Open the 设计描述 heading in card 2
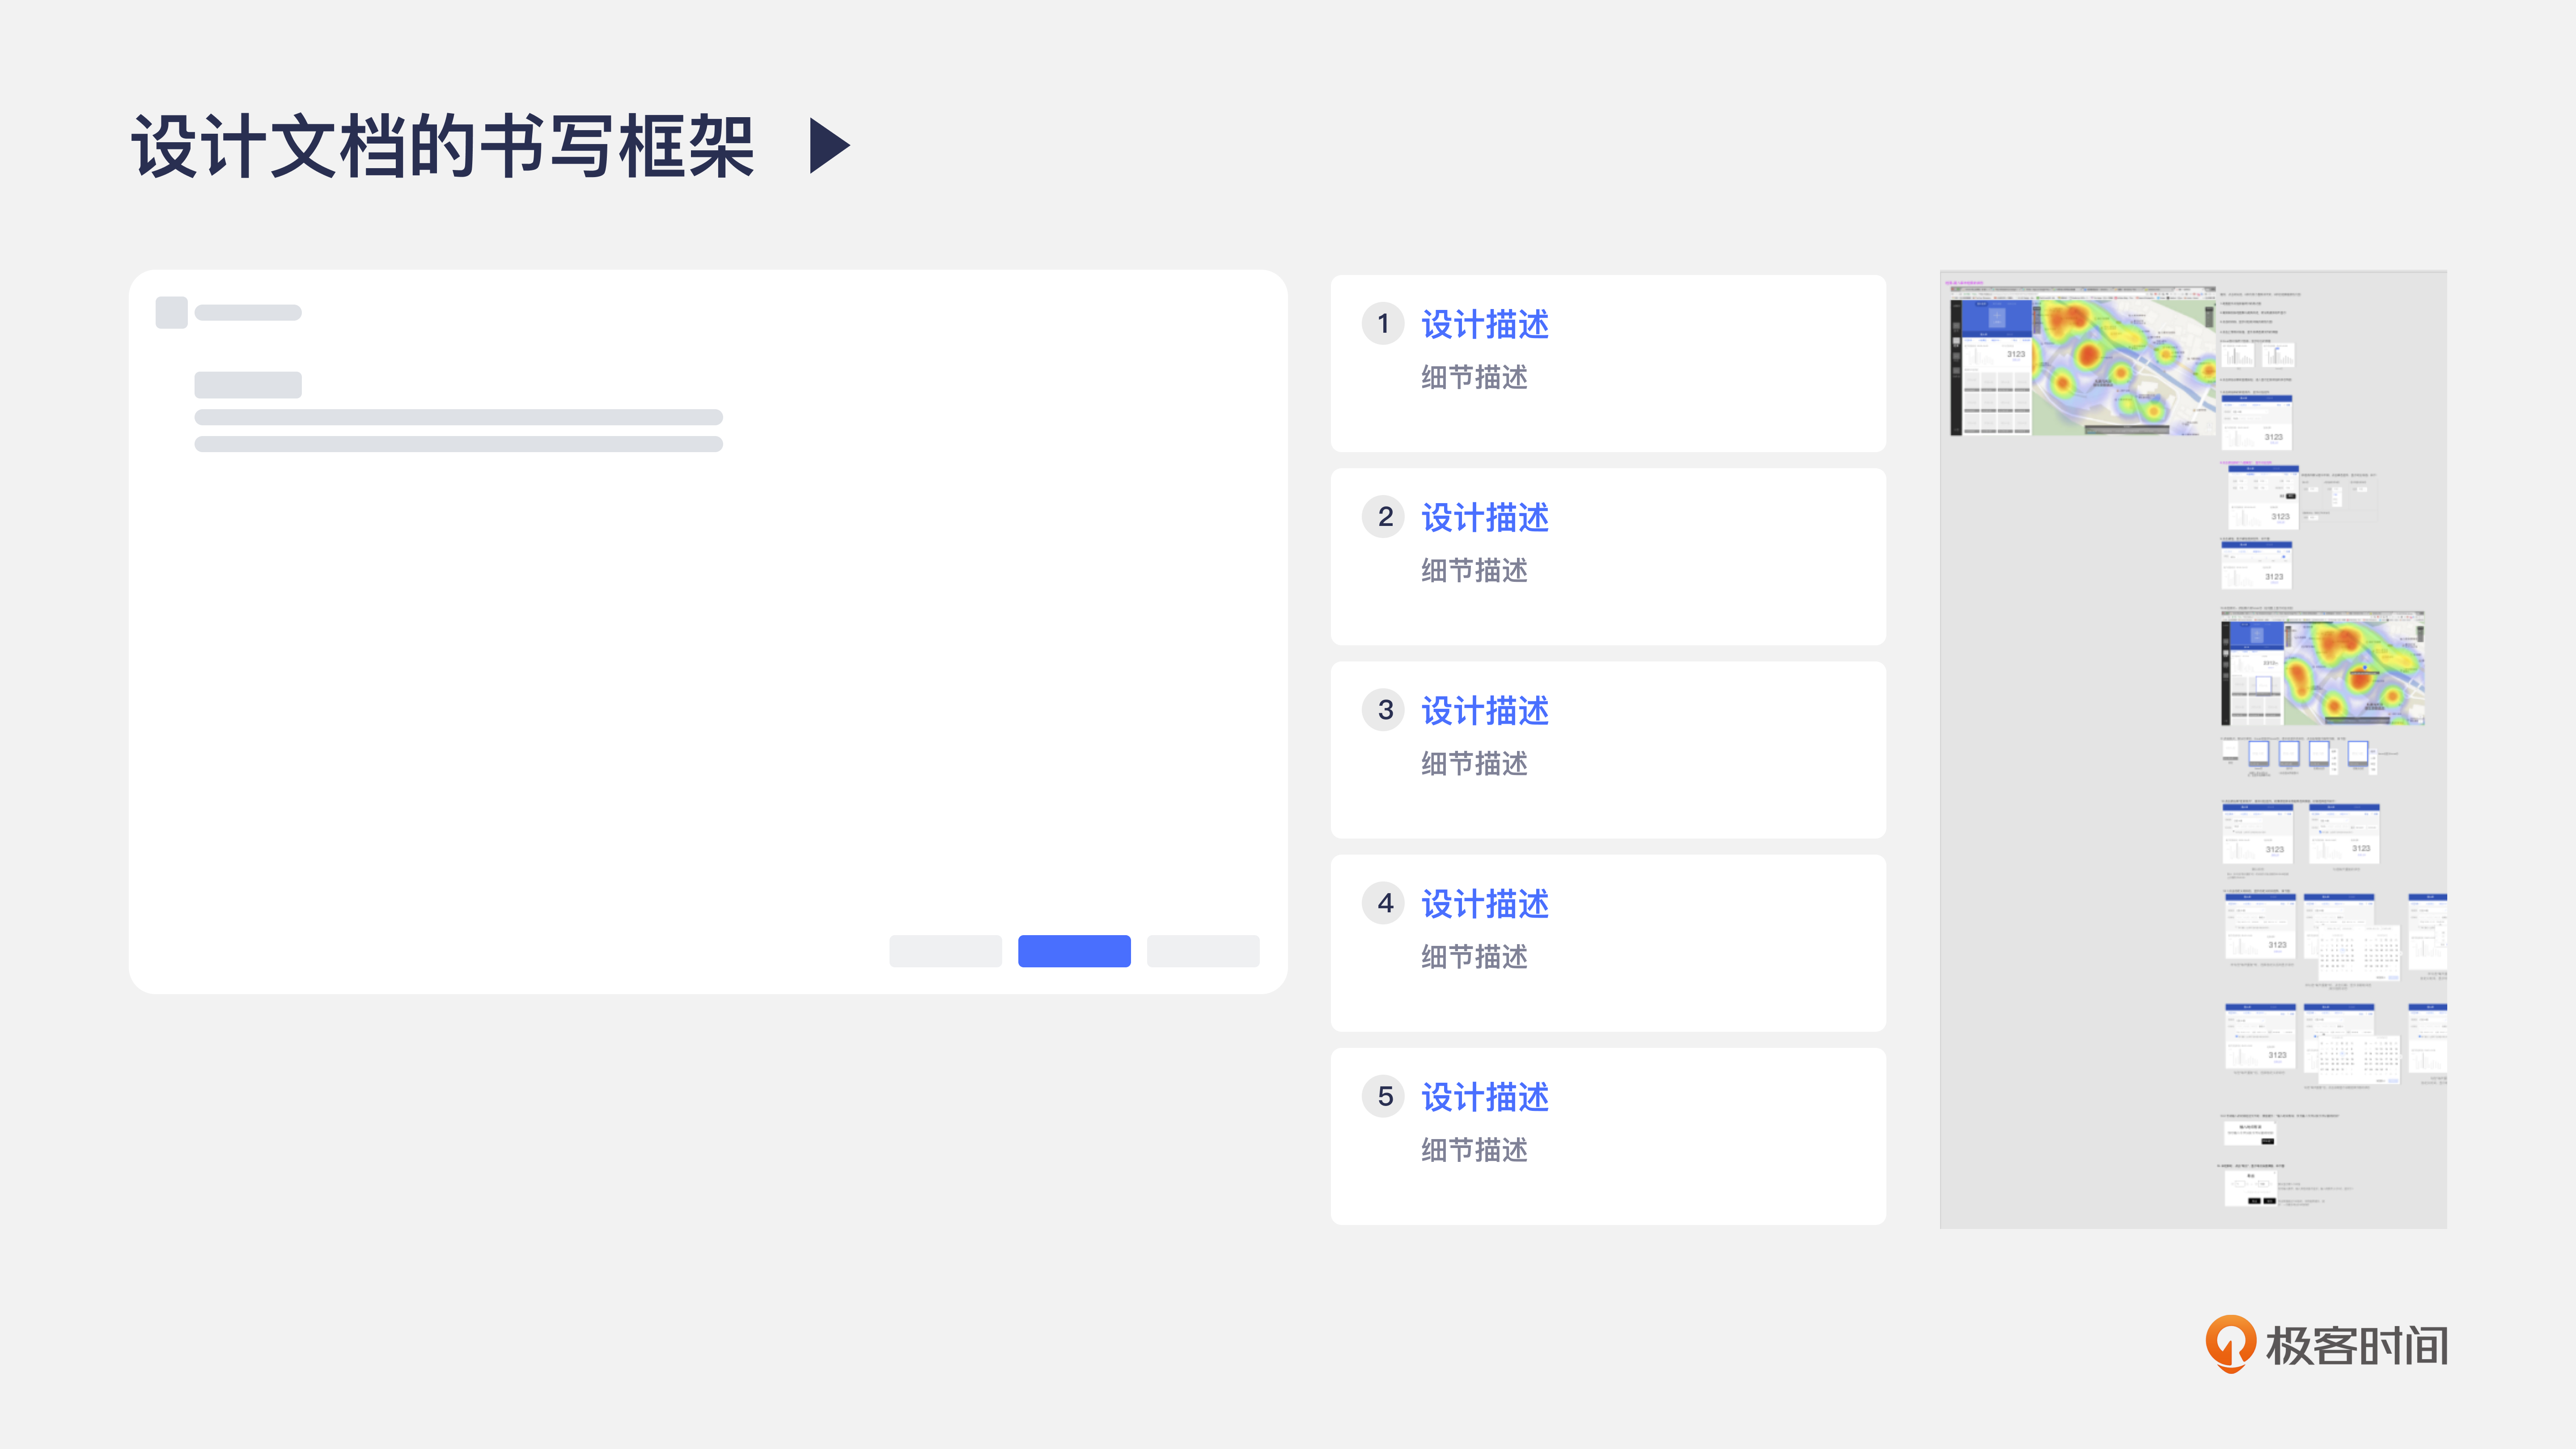Image resolution: width=2576 pixels, height=1449 pixels. pos(1485,517)
